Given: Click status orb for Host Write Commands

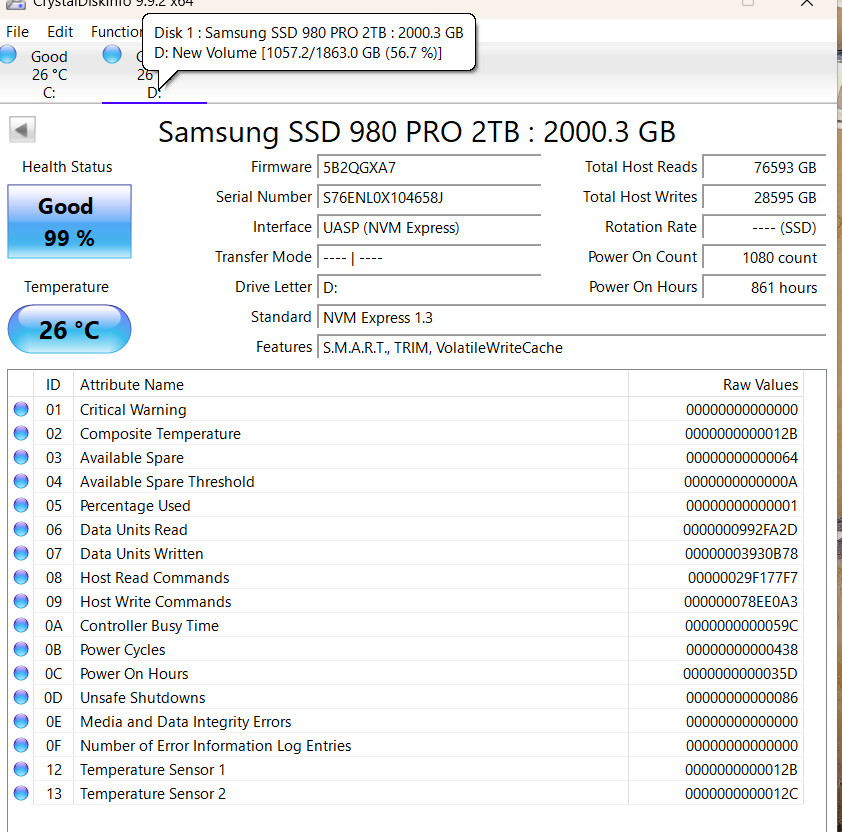Looking at the screenshot, I should (x=21, y=601).
